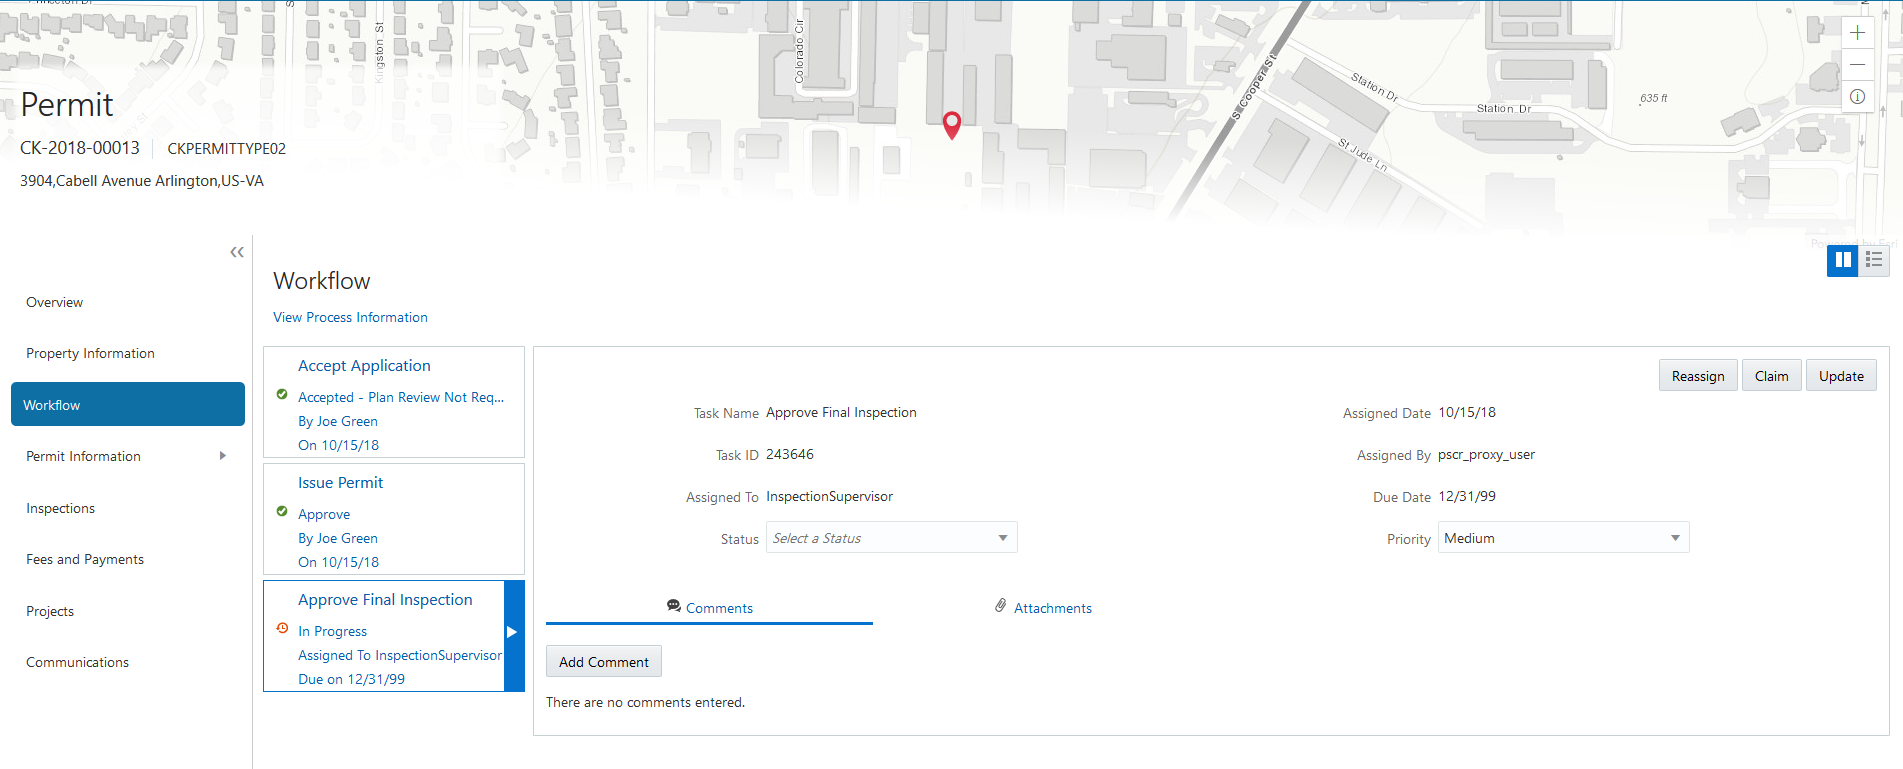1903x769 pixels.
Task: Click Task Name value Approve Final Inspection
Action: coord(841,412)
